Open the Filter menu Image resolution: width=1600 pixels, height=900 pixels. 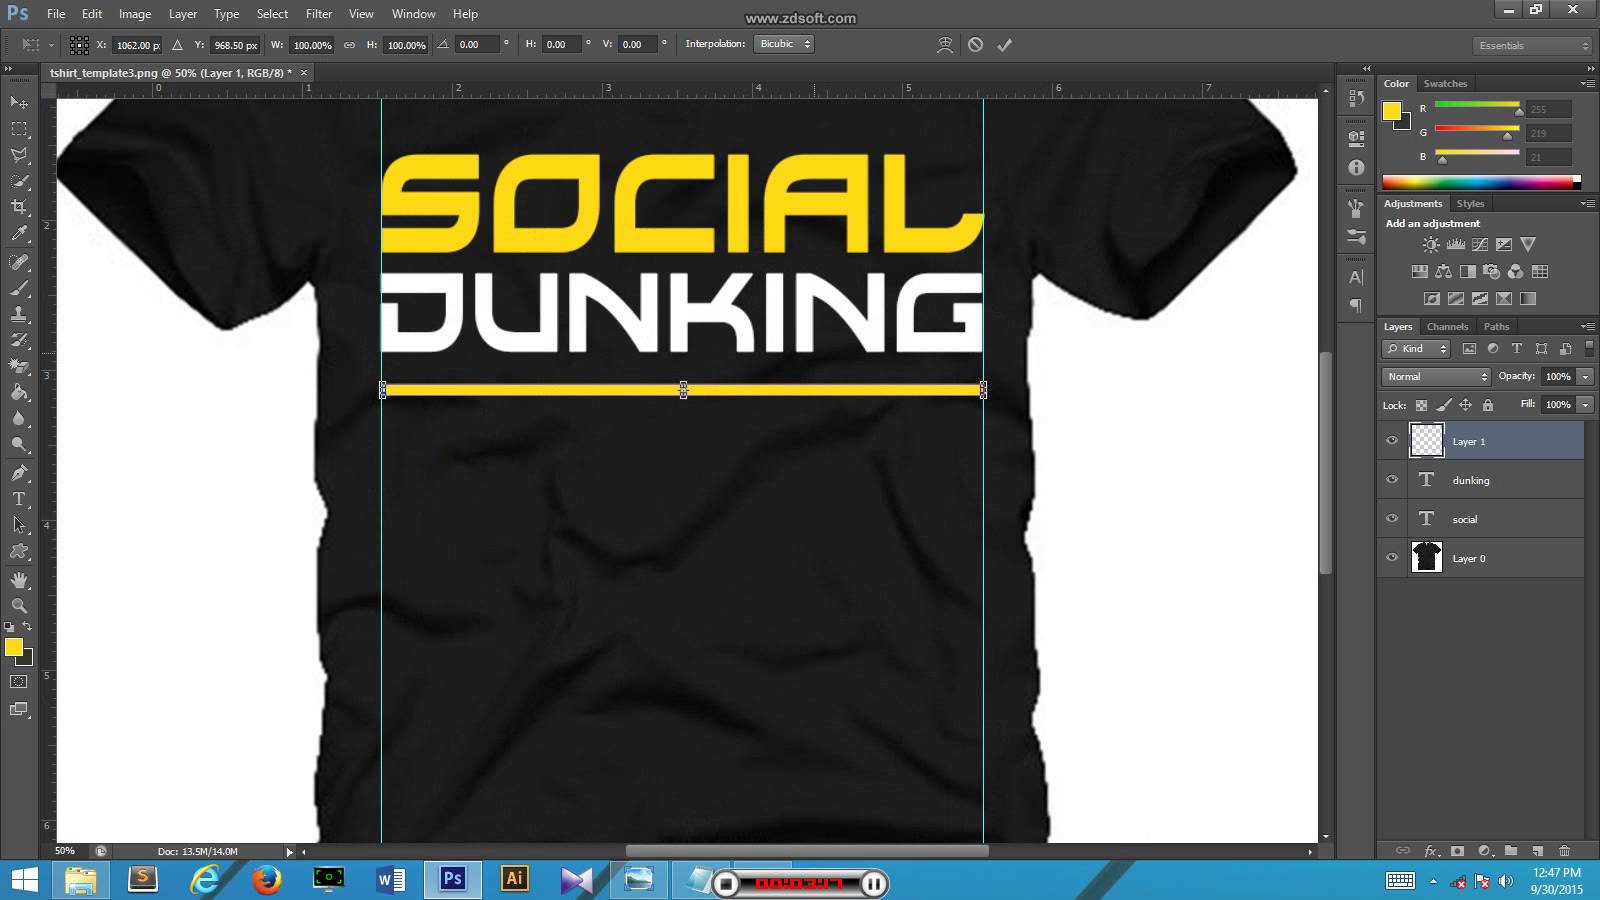[x=319, y=14]
